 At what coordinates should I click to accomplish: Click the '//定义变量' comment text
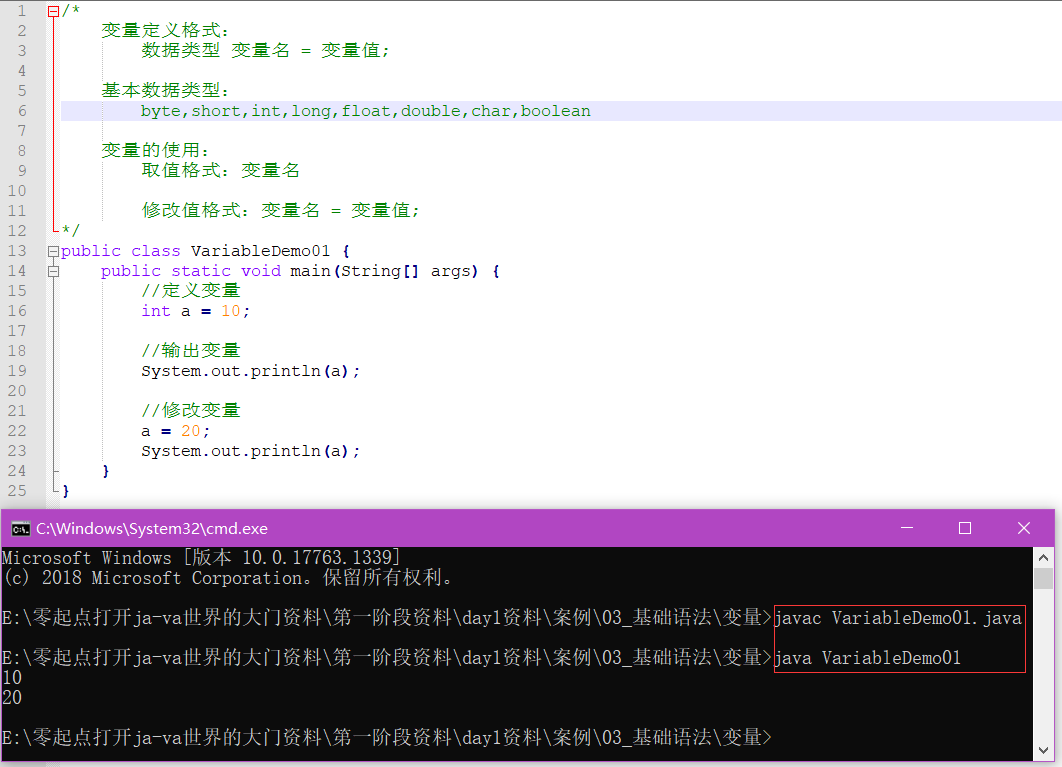point(190,290)
